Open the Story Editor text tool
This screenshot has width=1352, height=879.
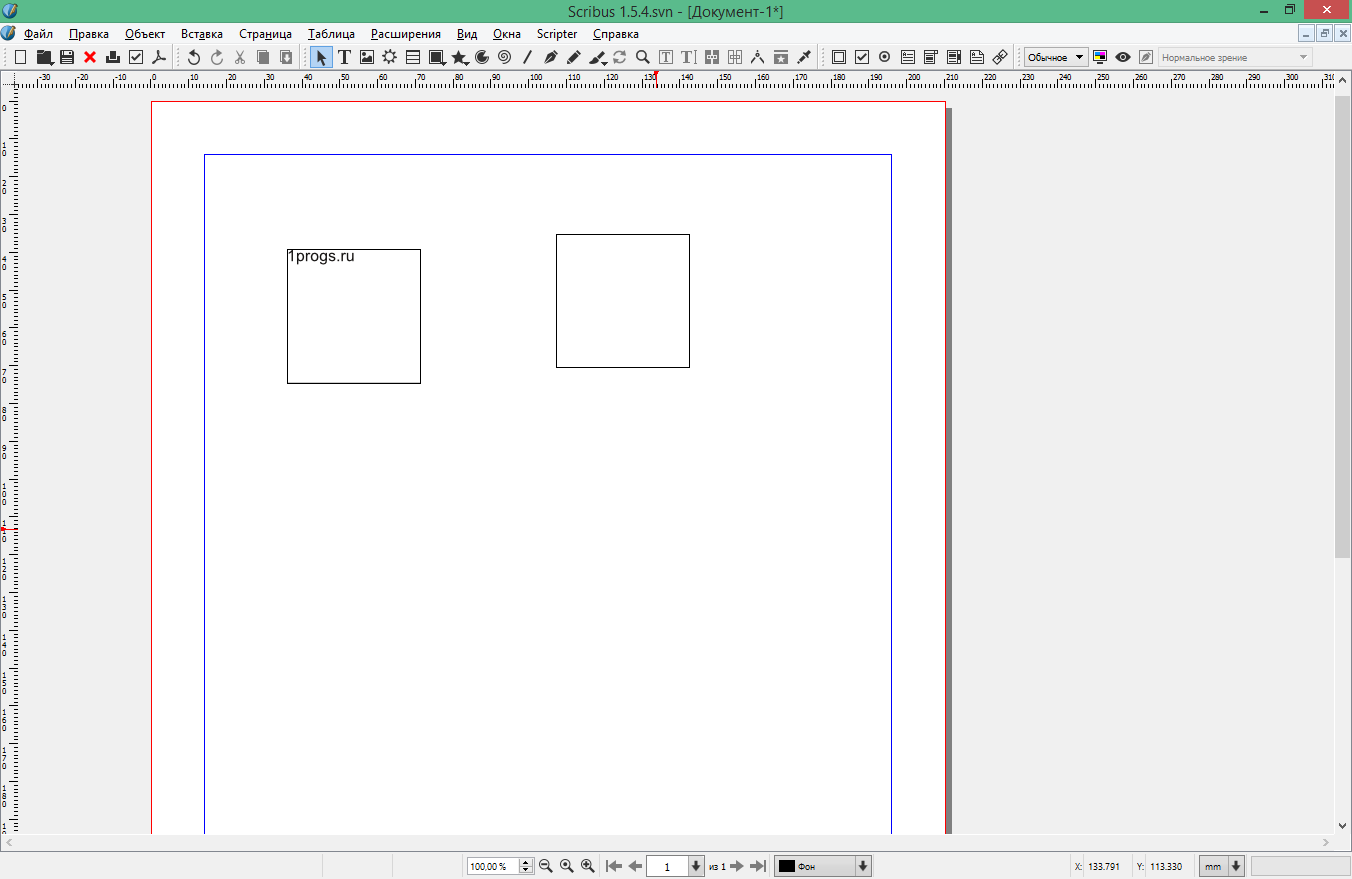tap(688, 57)
